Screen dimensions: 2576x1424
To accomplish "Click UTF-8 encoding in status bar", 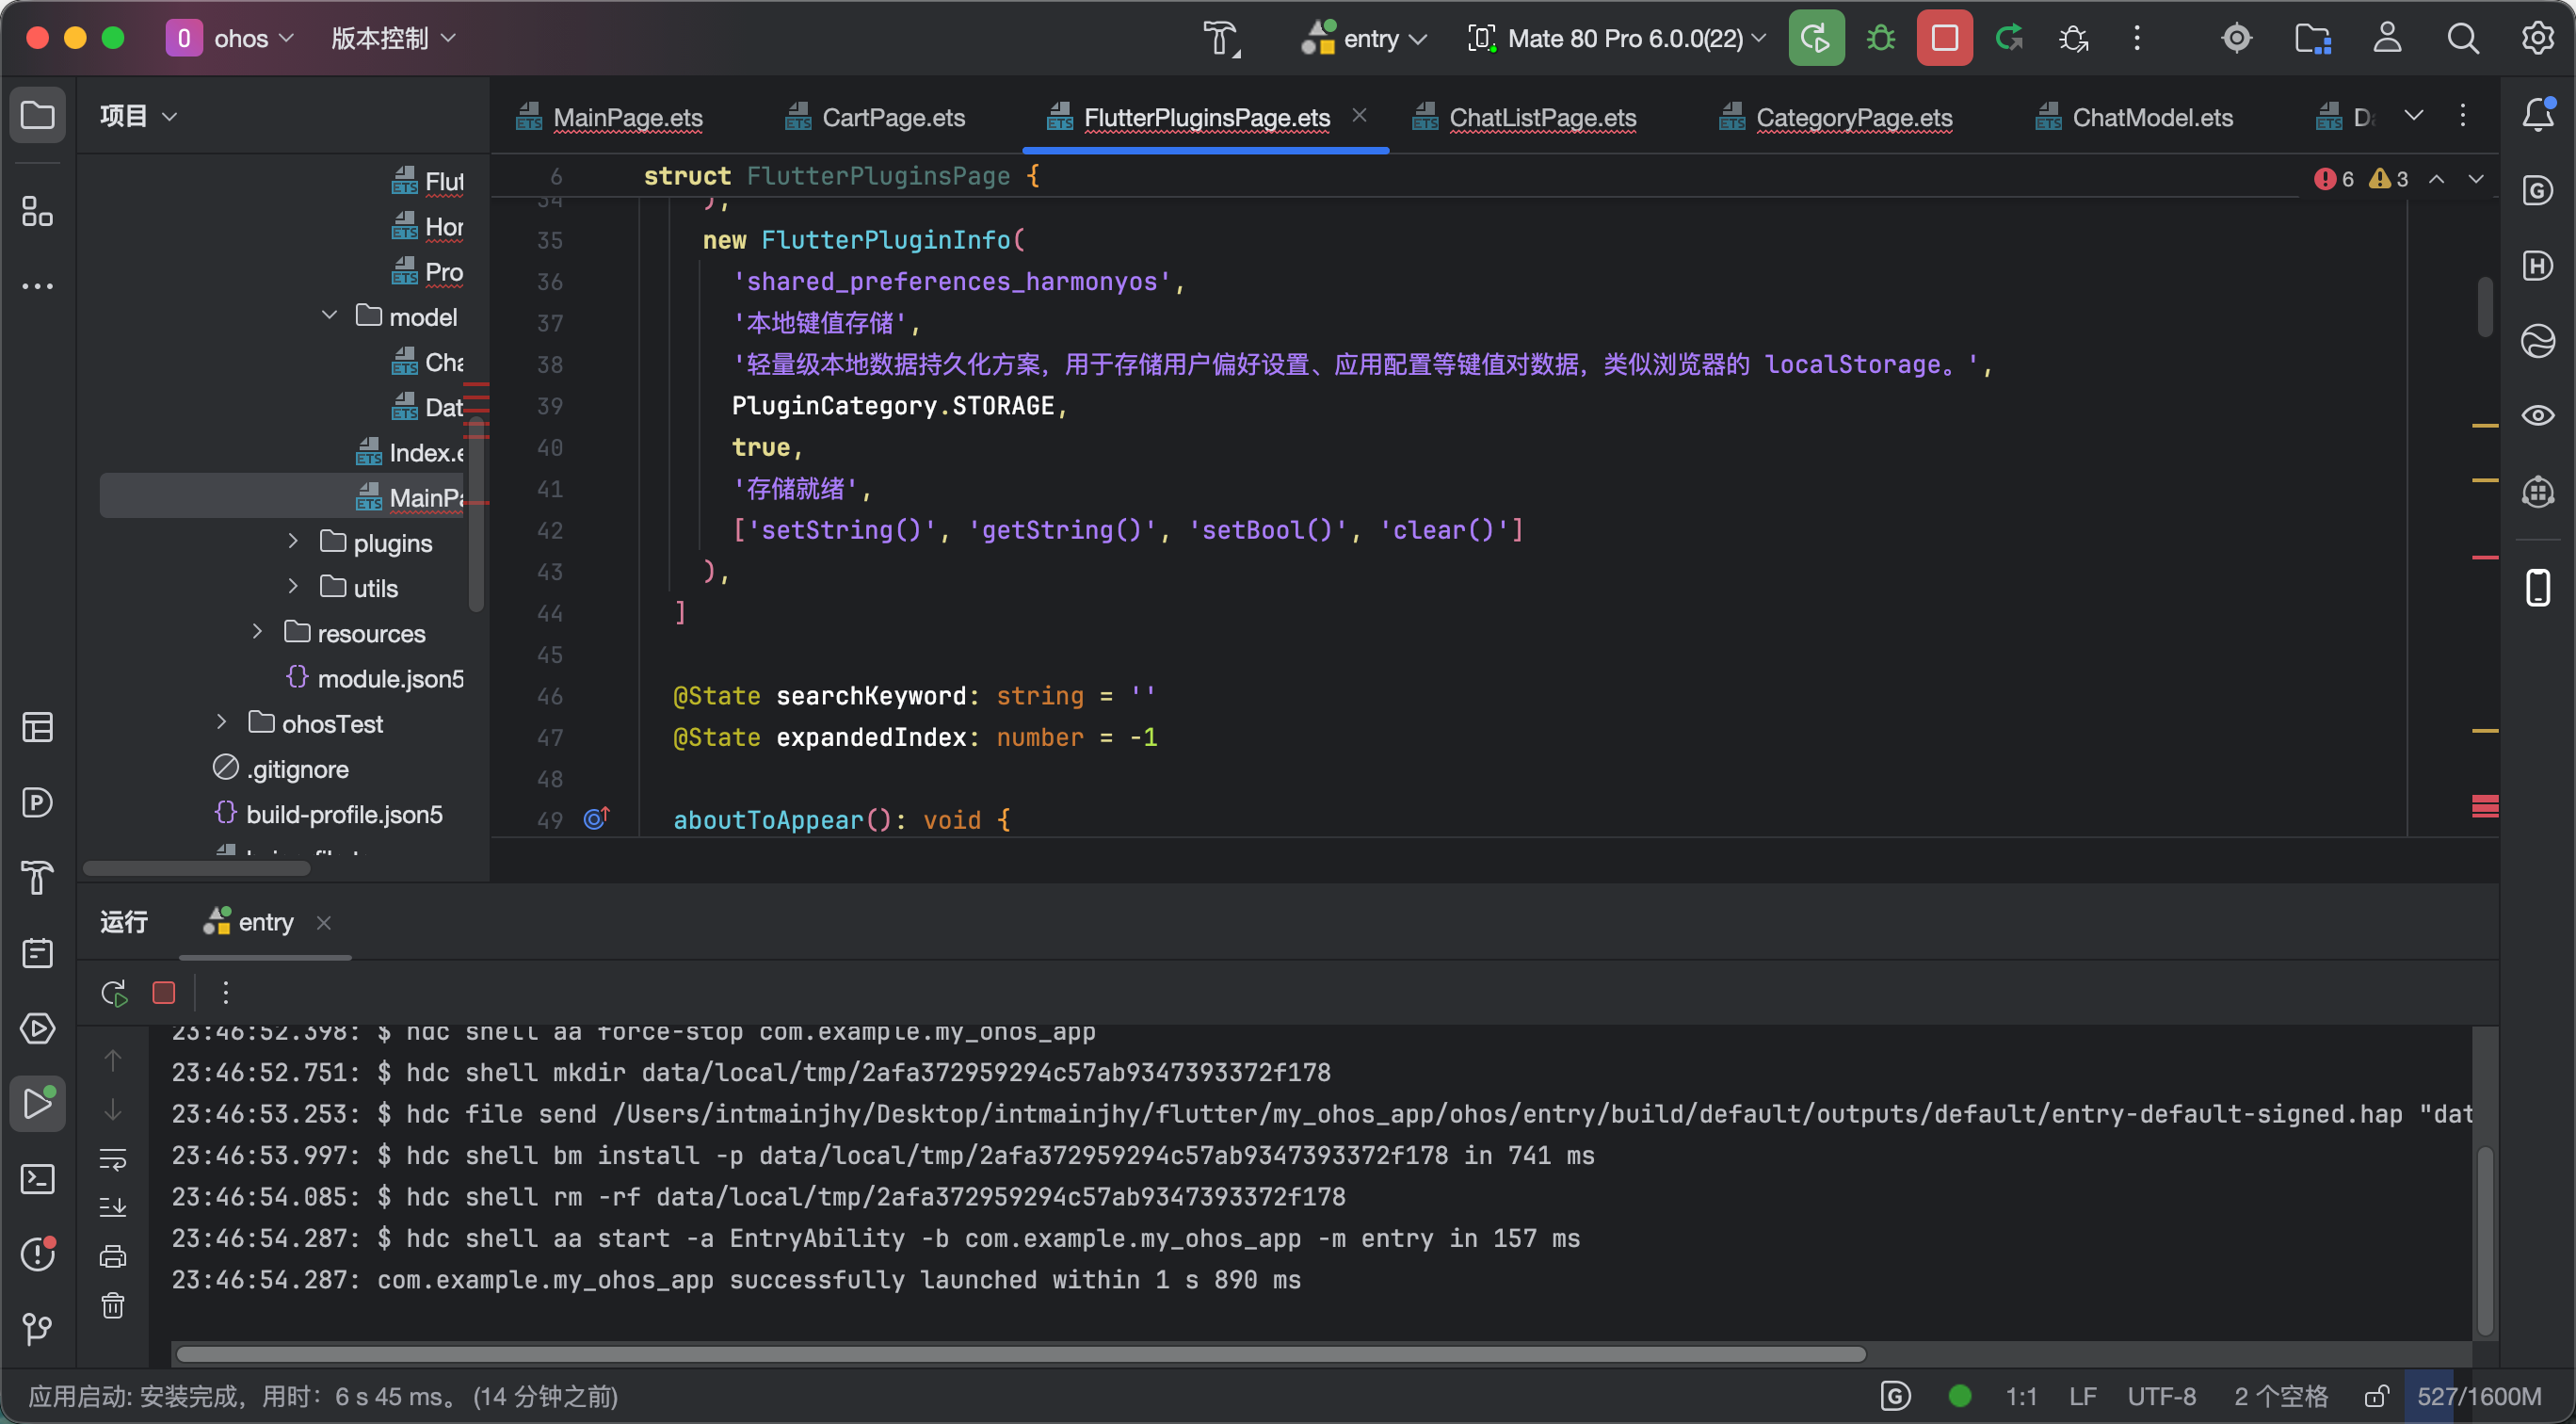I will pos(2161,1396).
